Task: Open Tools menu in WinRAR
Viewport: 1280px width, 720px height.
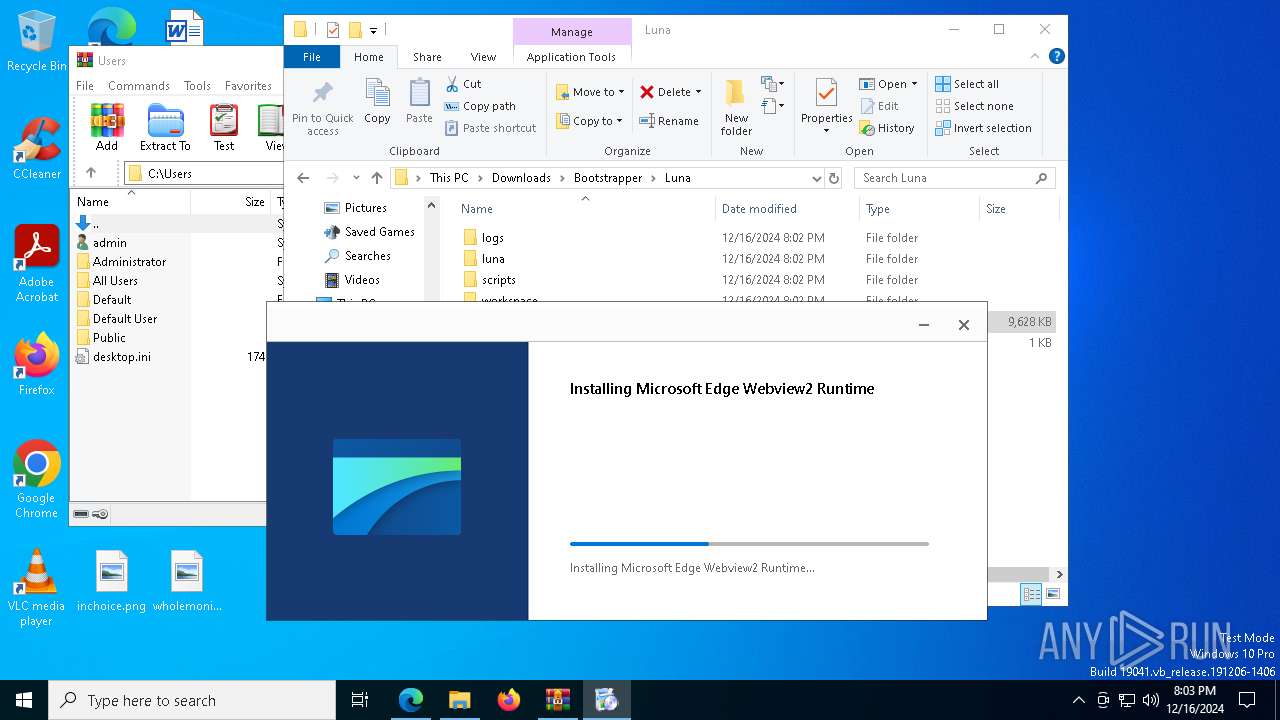Action: tap(197, 86)
